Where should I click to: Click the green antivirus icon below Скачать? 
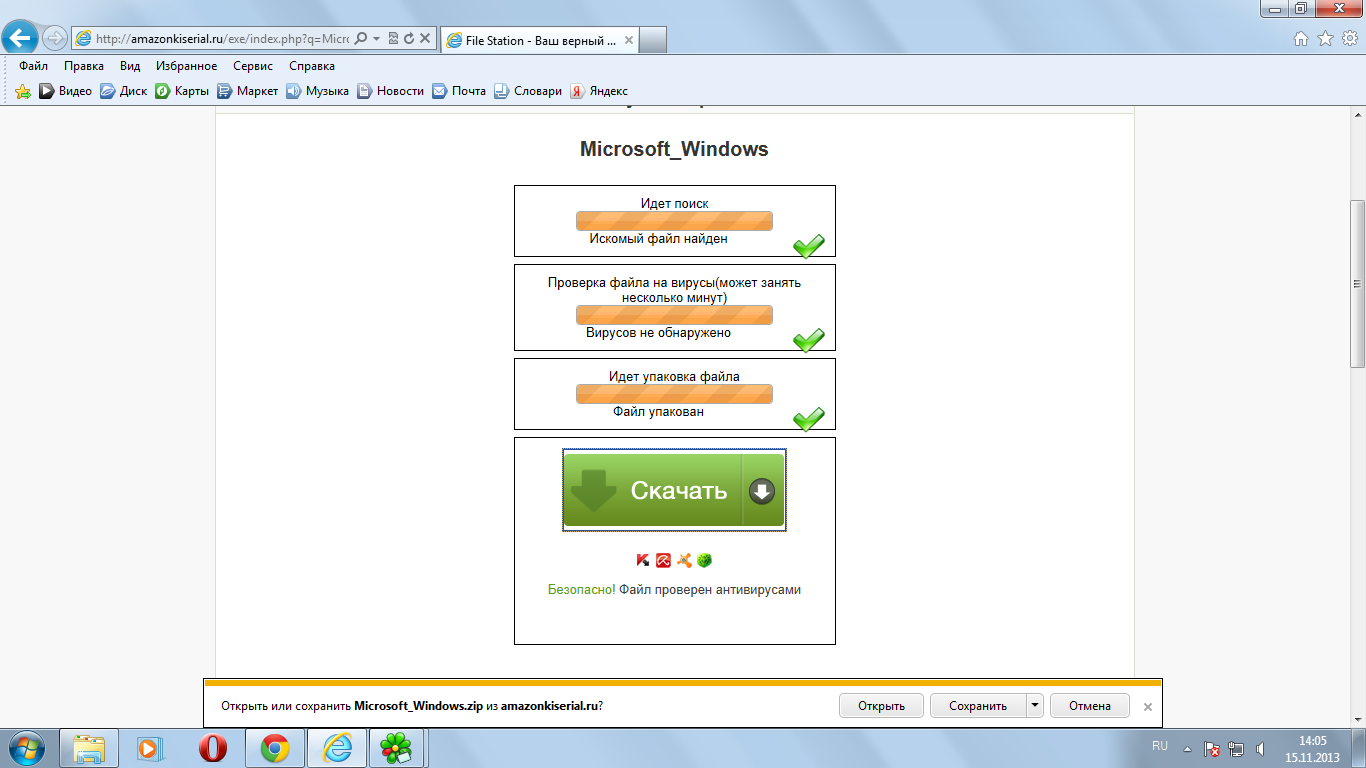704,560
